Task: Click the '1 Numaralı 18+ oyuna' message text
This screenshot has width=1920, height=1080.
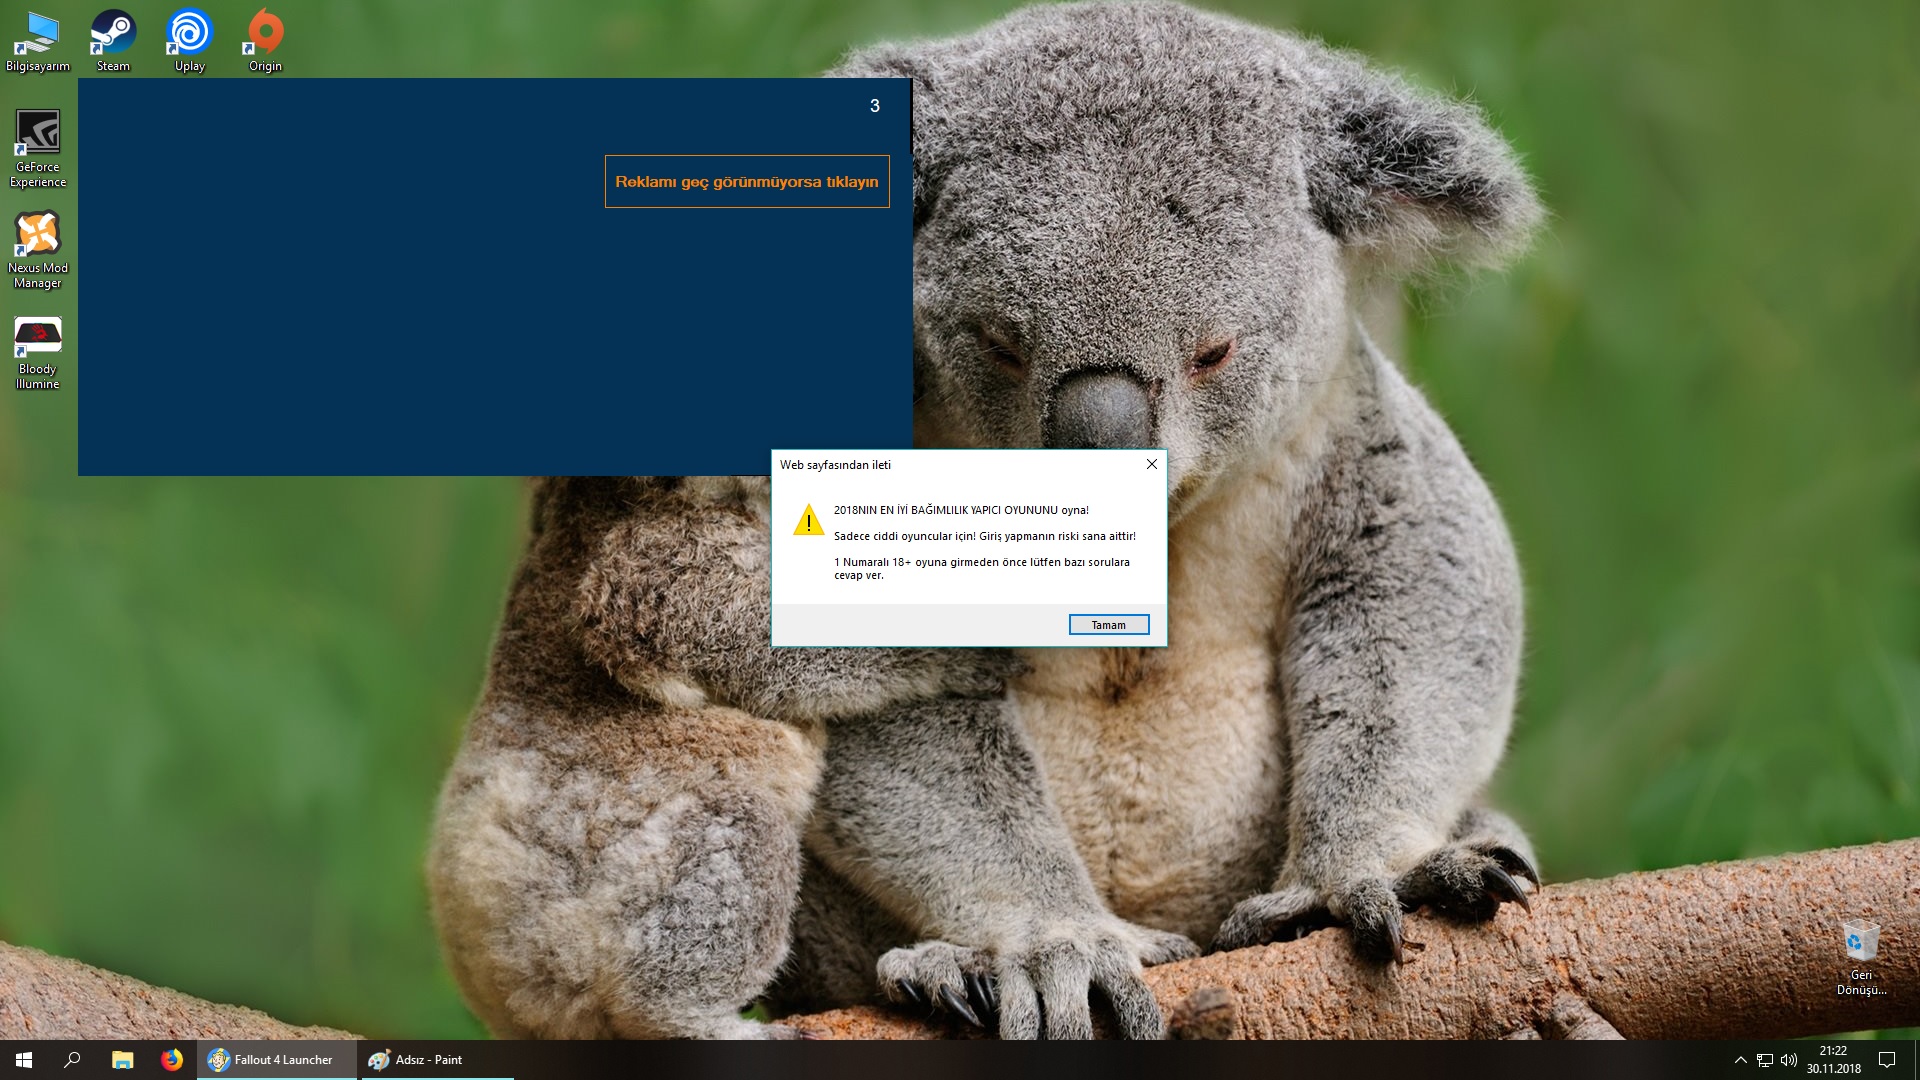Action: (x=982, y=568)
